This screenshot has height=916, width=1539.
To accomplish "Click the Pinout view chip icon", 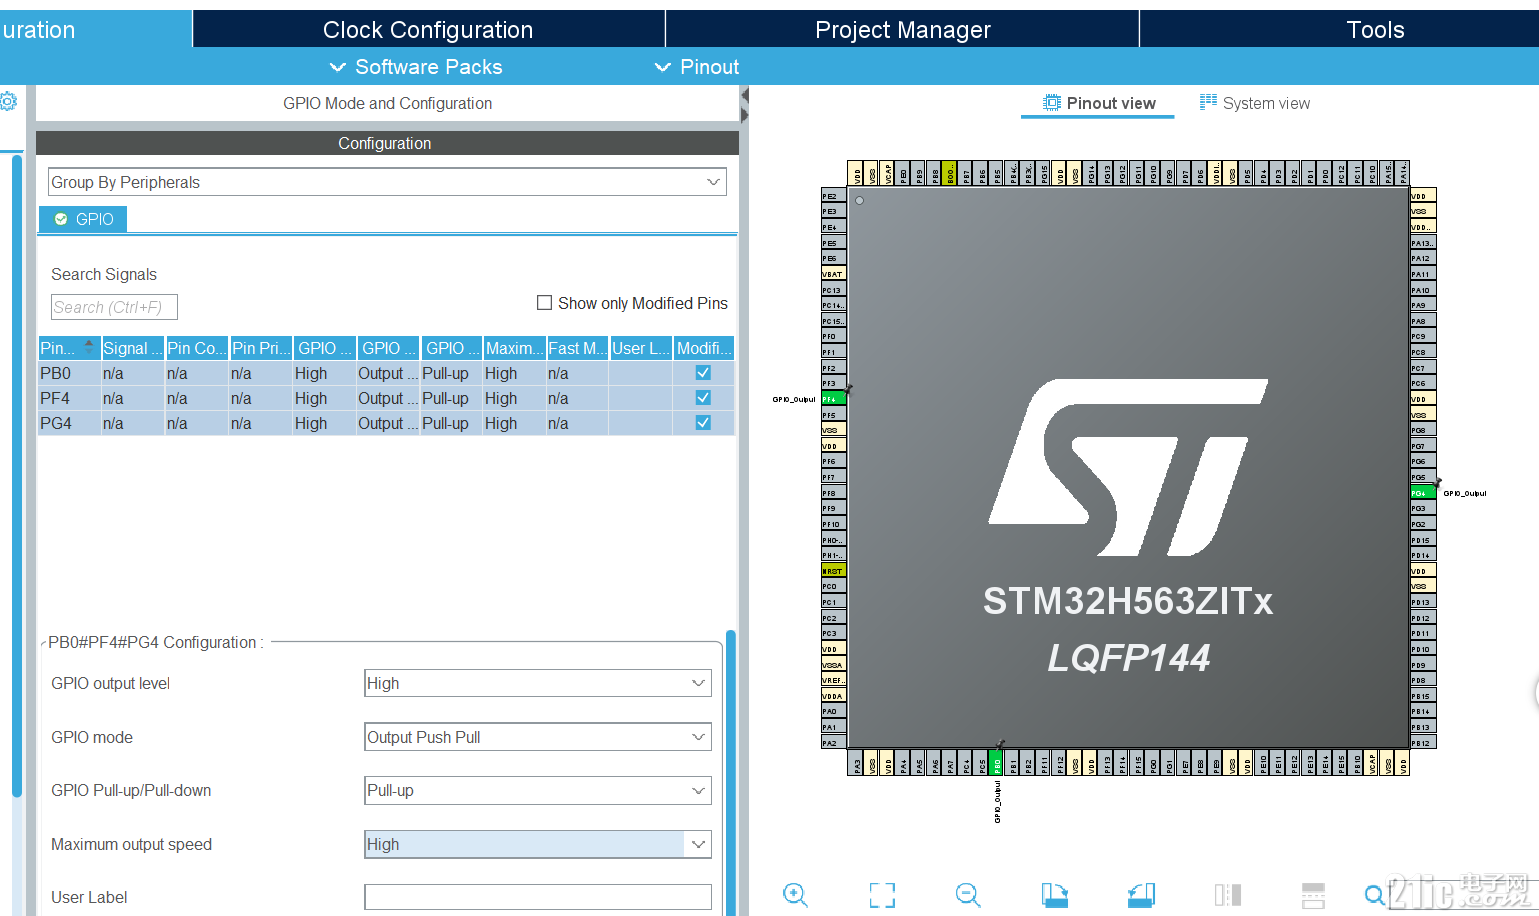I will coord(1050,102).
